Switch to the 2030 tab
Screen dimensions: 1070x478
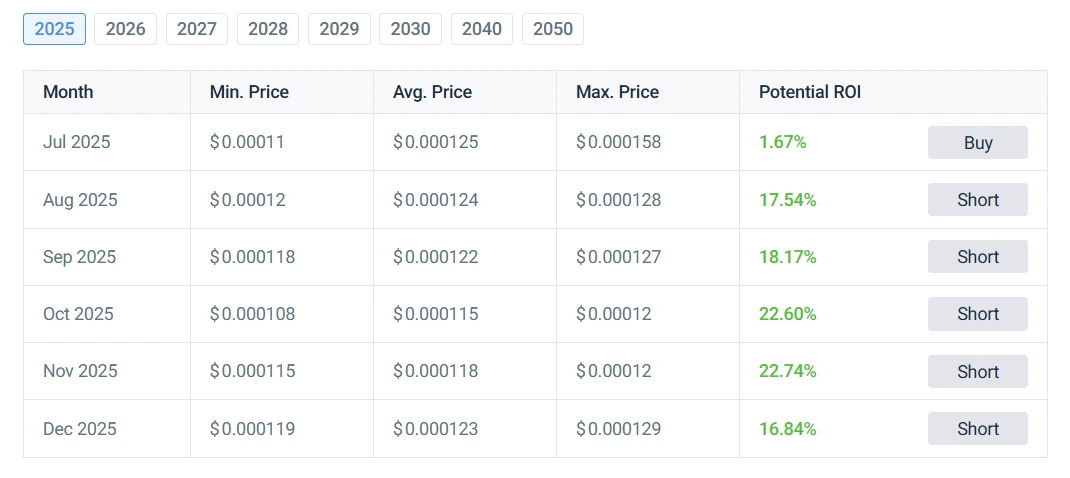[x=410, y=29]
